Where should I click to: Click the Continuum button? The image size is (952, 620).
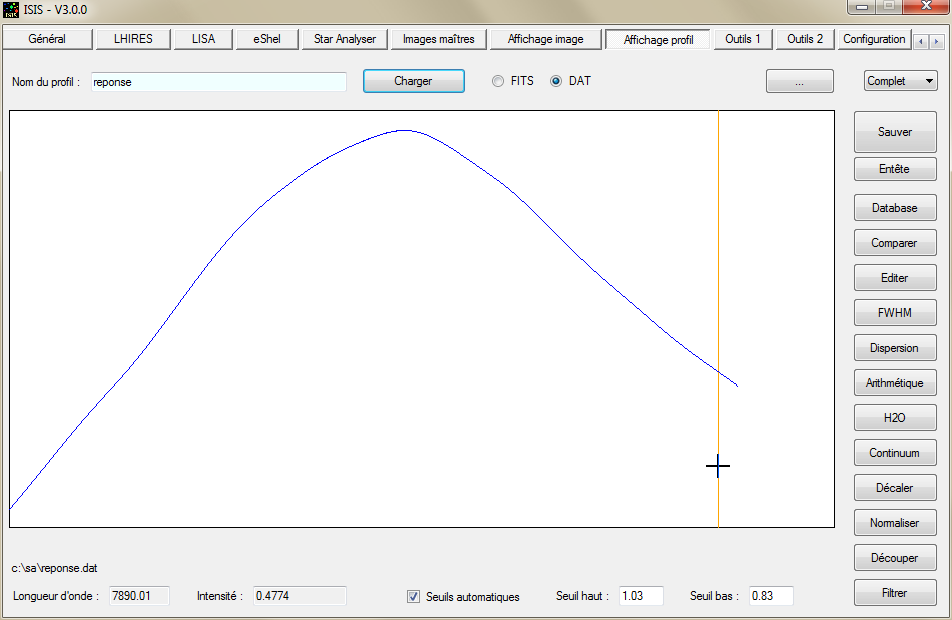tap(894, 453)
